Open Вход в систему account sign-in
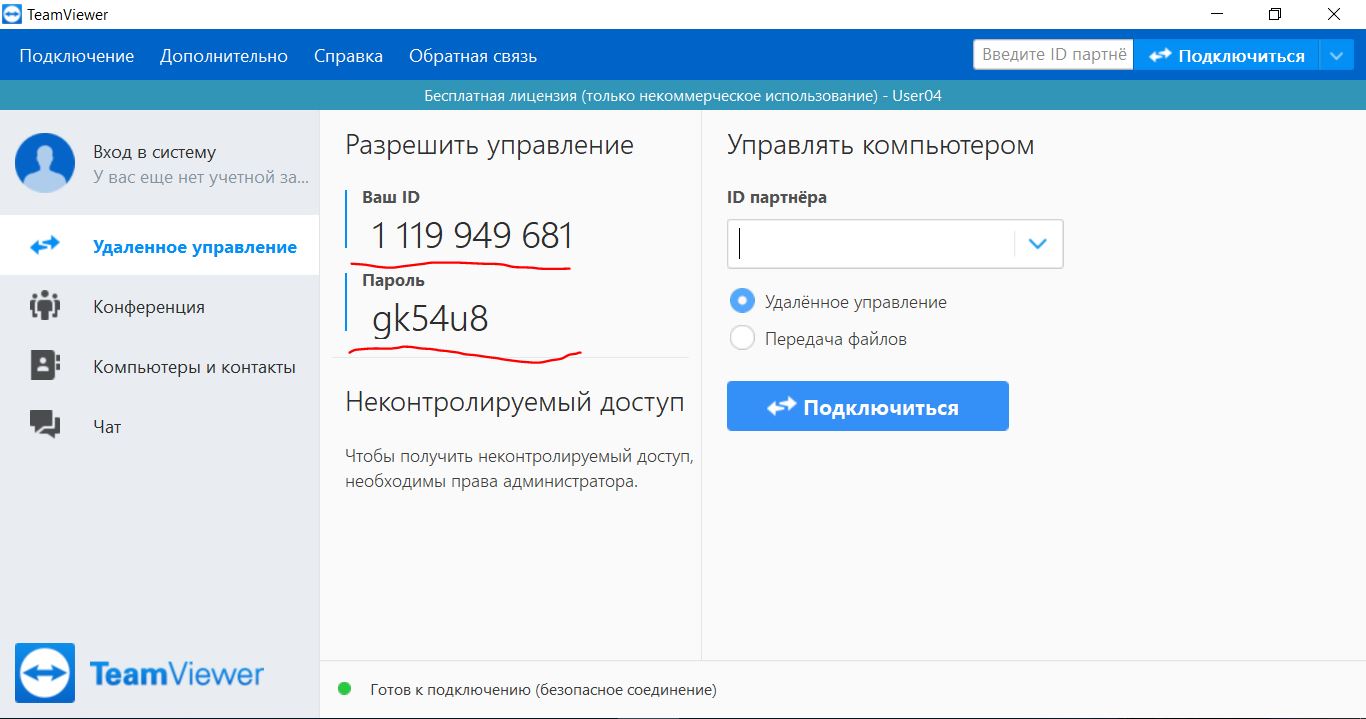Viewport: 1366px width, 719px height. pyautogui.click(x=154, y=152)
